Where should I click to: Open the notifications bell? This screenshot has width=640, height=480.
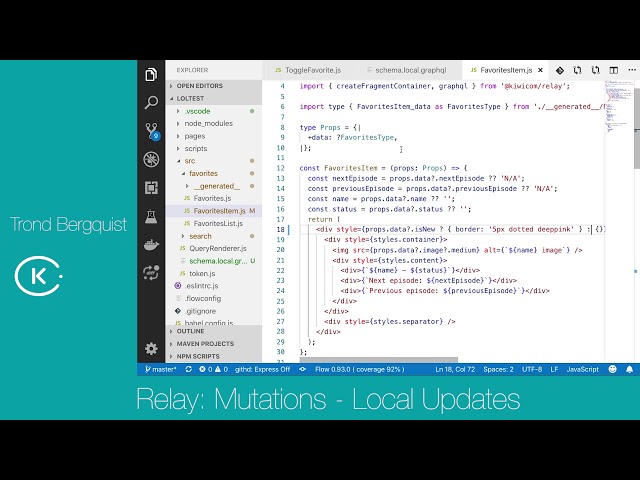tap(629, 369)
